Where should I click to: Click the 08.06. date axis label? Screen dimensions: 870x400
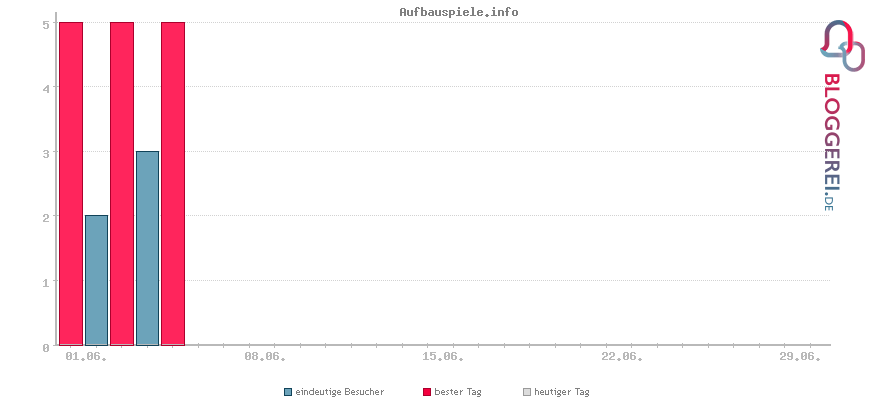(x=265, y=357)
